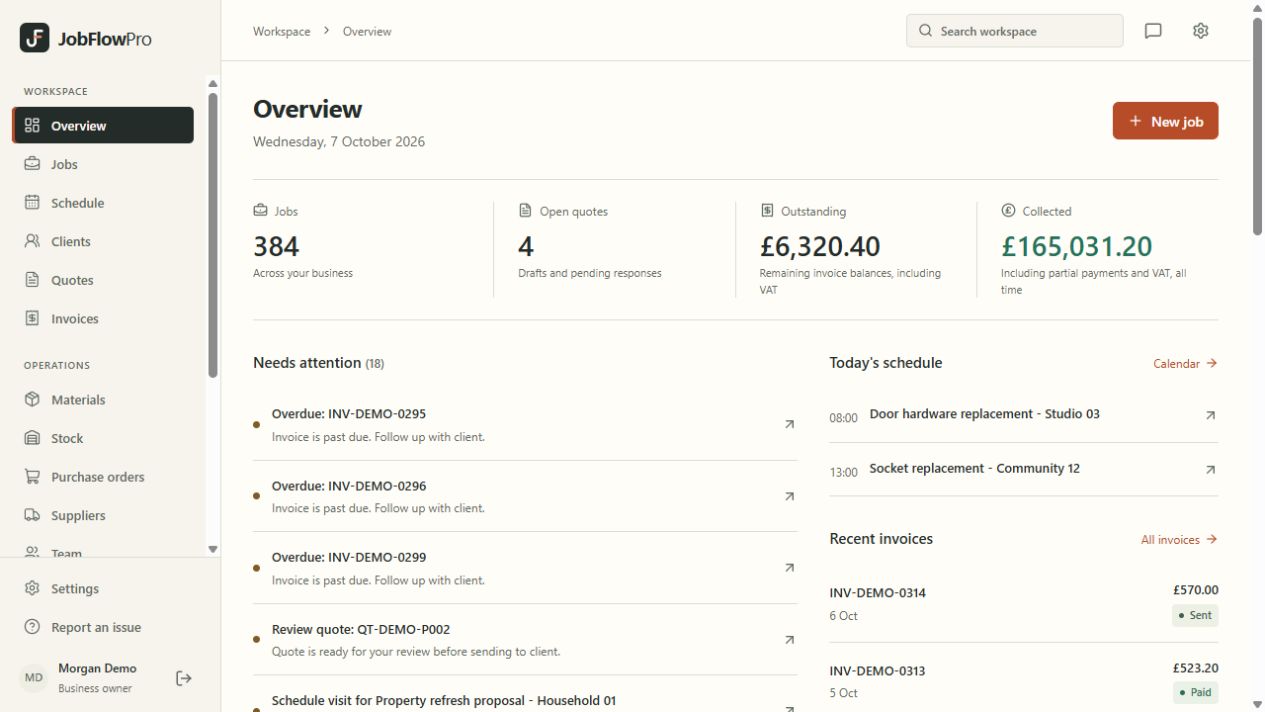This screenshot has width=1265, height=712.
Task: Click the Search workspace field
Action: [1015, 31]
